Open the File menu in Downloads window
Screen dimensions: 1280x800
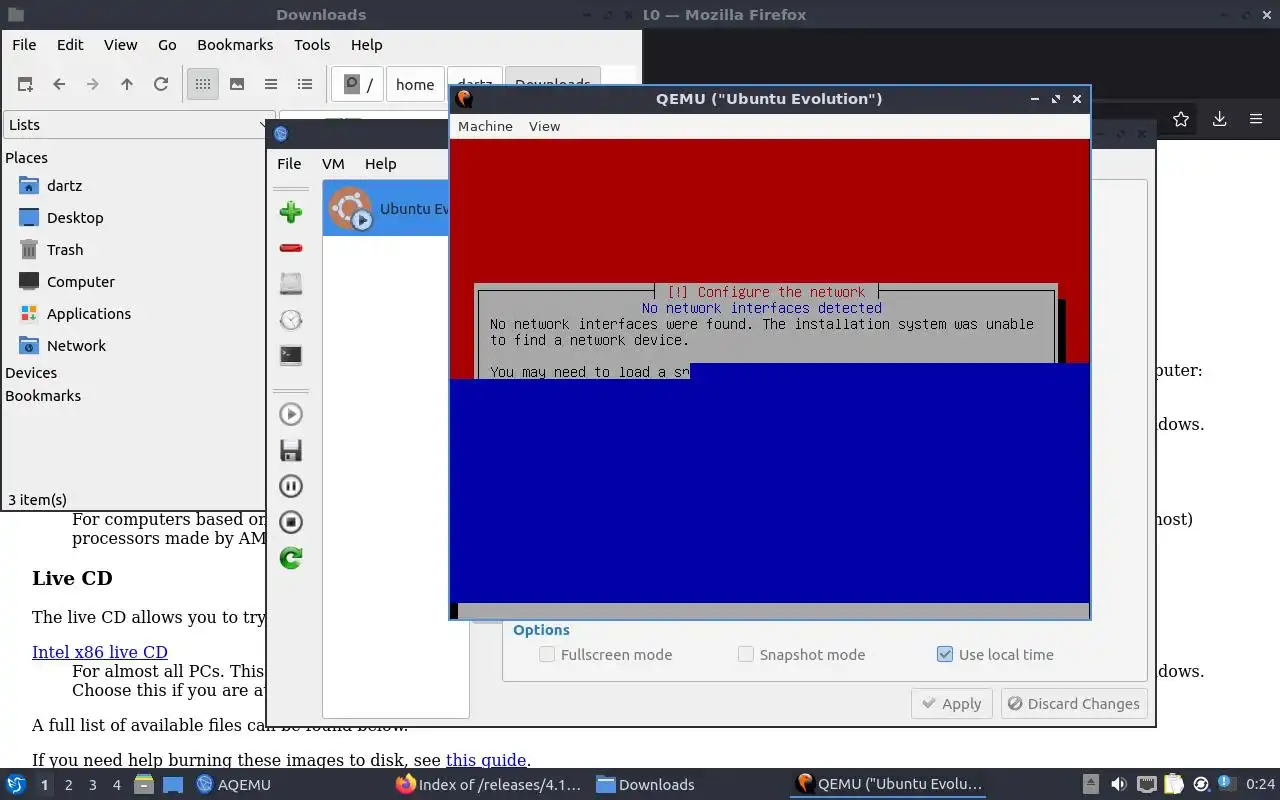24,45
